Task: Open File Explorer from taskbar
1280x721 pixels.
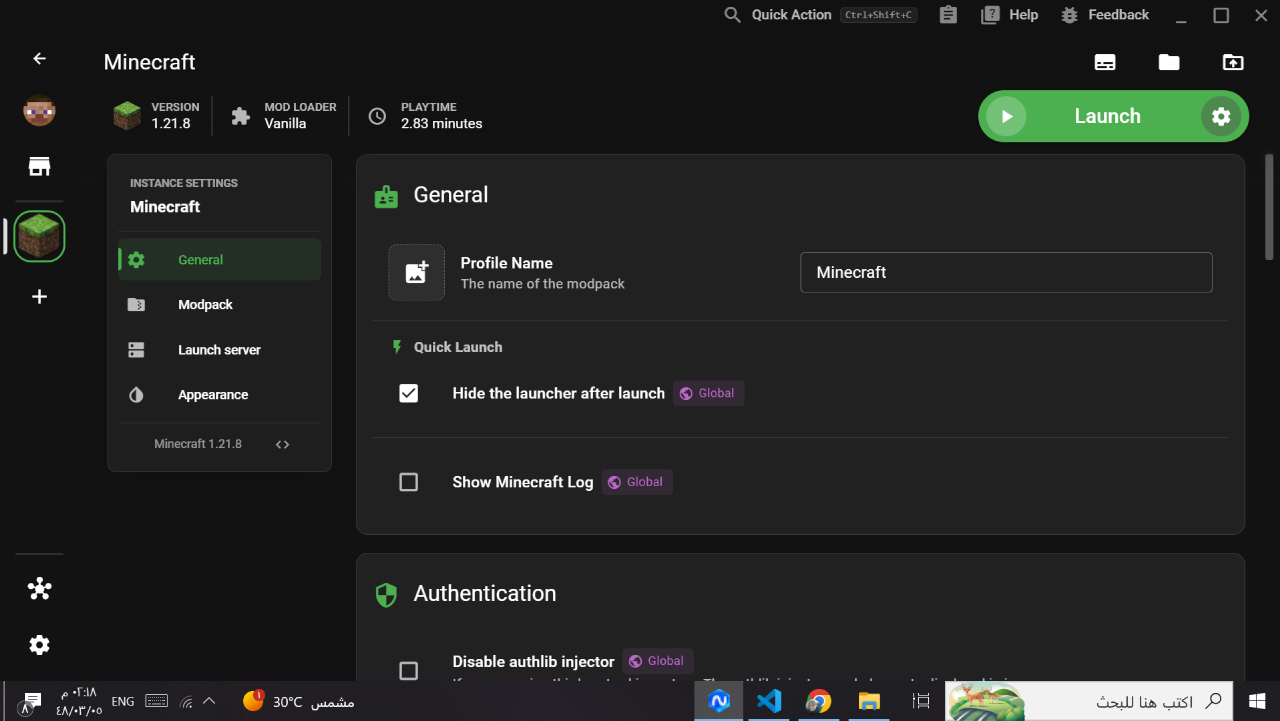Action: 869,701
